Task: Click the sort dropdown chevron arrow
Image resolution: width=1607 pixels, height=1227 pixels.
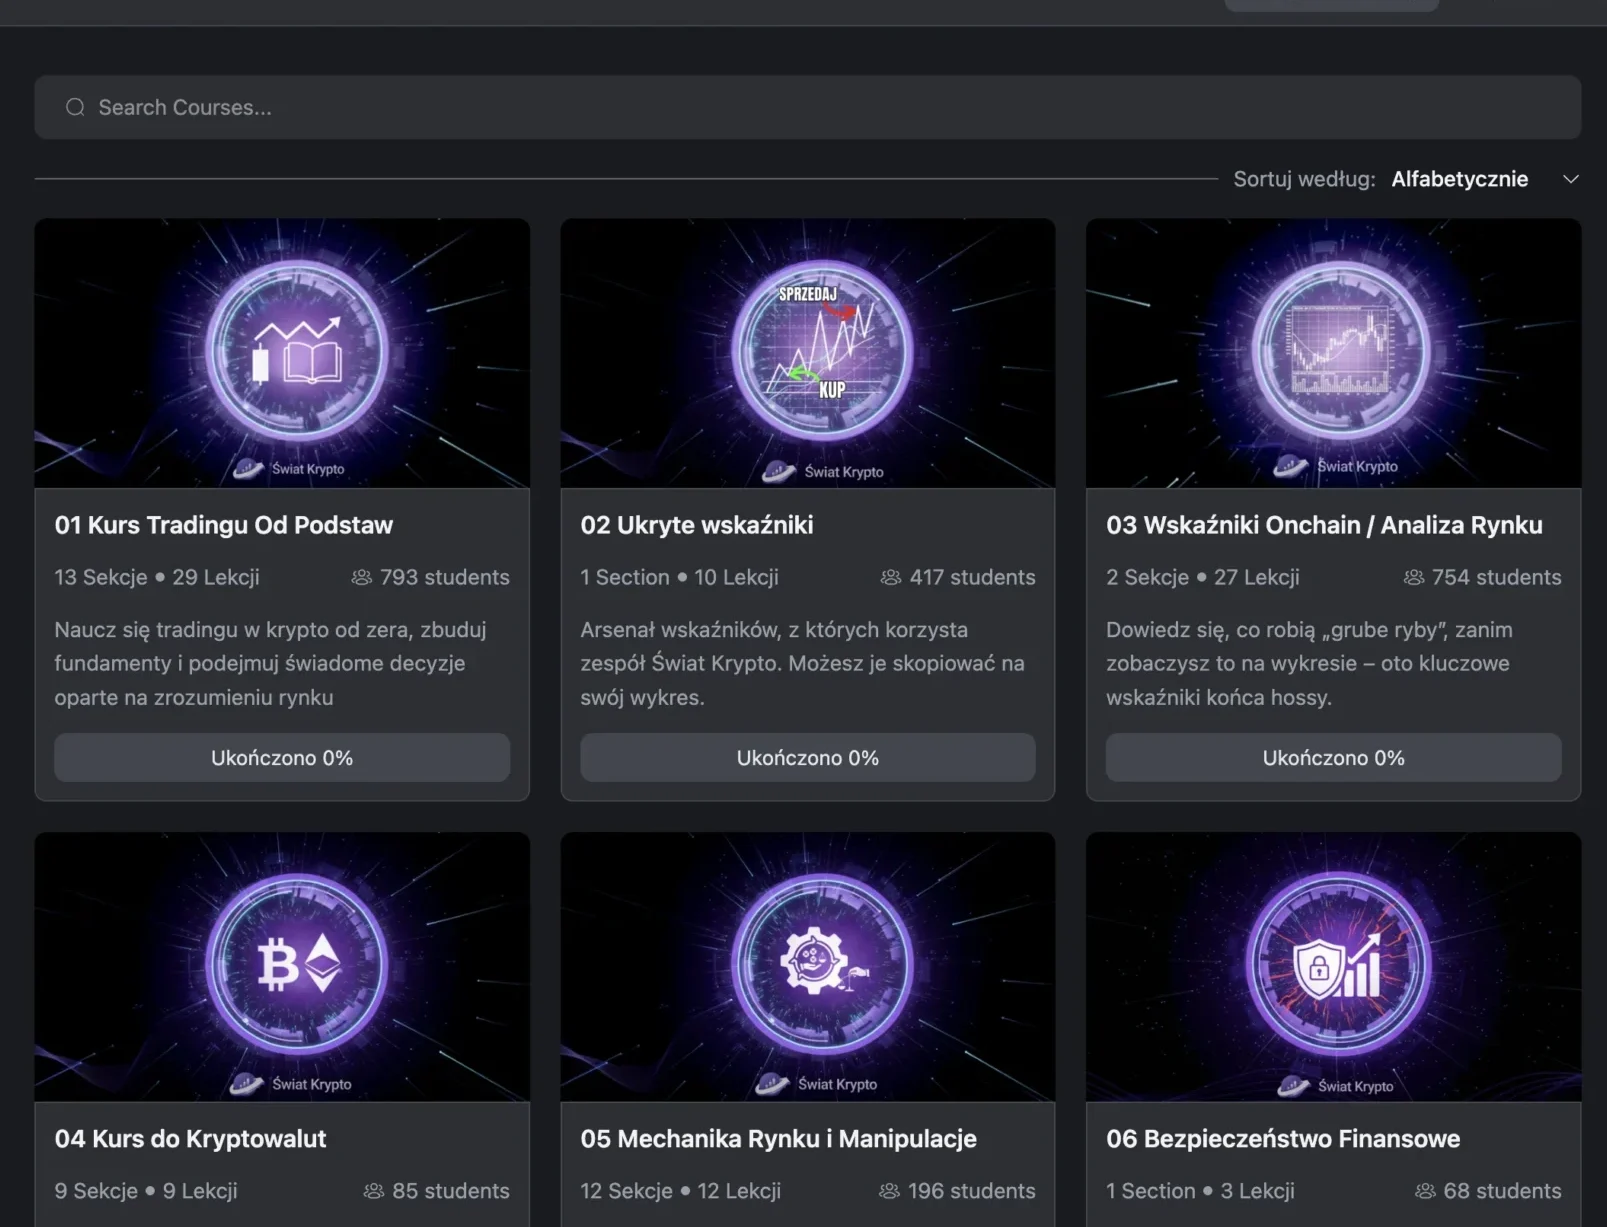Action: 1570,179
